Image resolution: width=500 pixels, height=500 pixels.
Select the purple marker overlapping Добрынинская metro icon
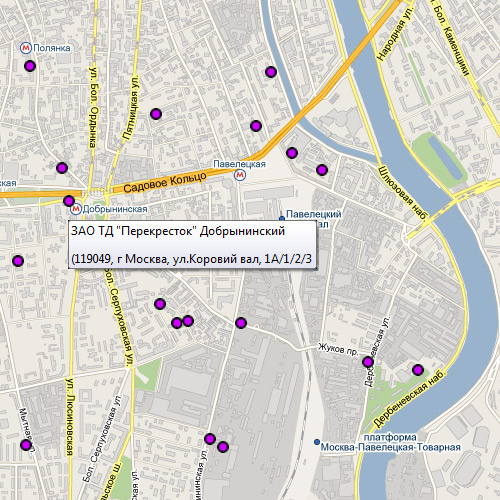[x=69, y=201]
